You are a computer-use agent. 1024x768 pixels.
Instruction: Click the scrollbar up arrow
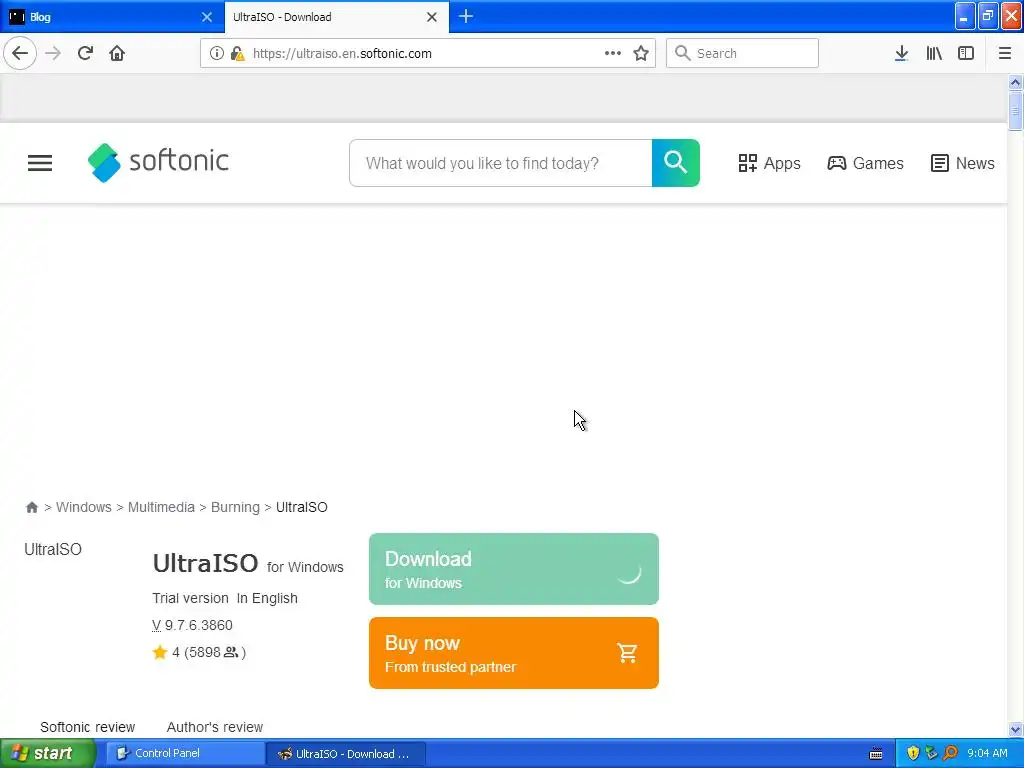(x=1015, y=82)
